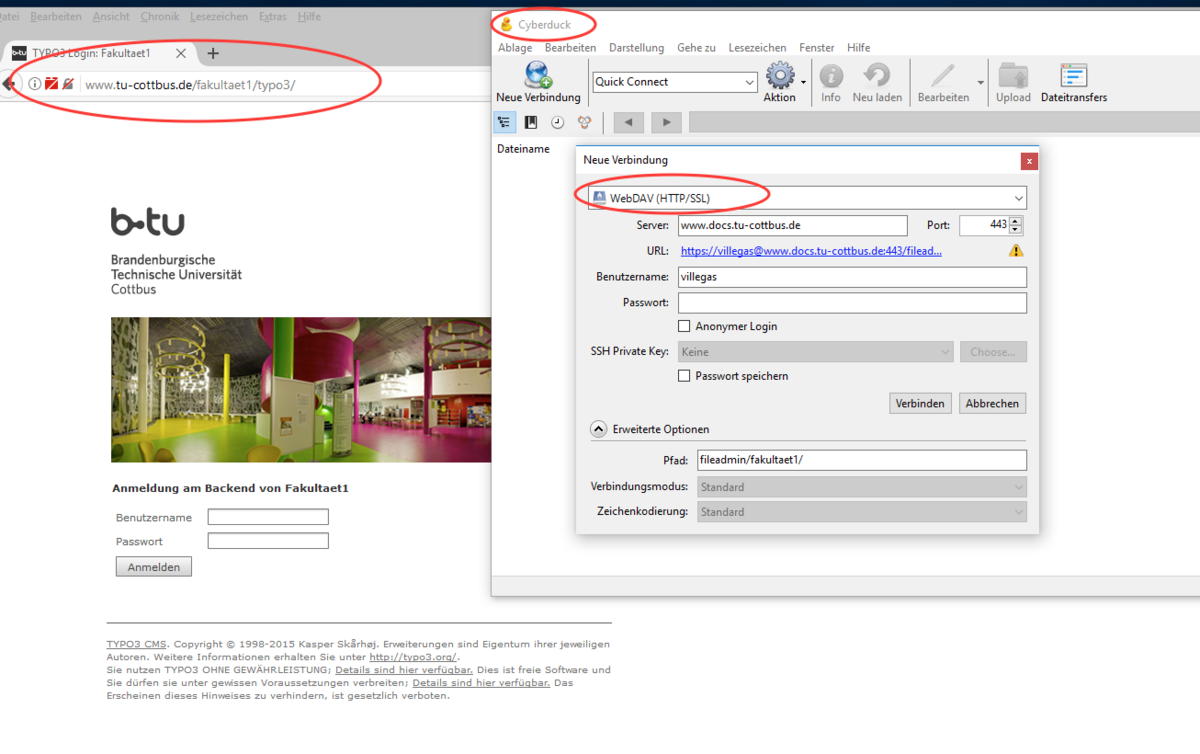Check Passwort speichern

click(685, 376)
